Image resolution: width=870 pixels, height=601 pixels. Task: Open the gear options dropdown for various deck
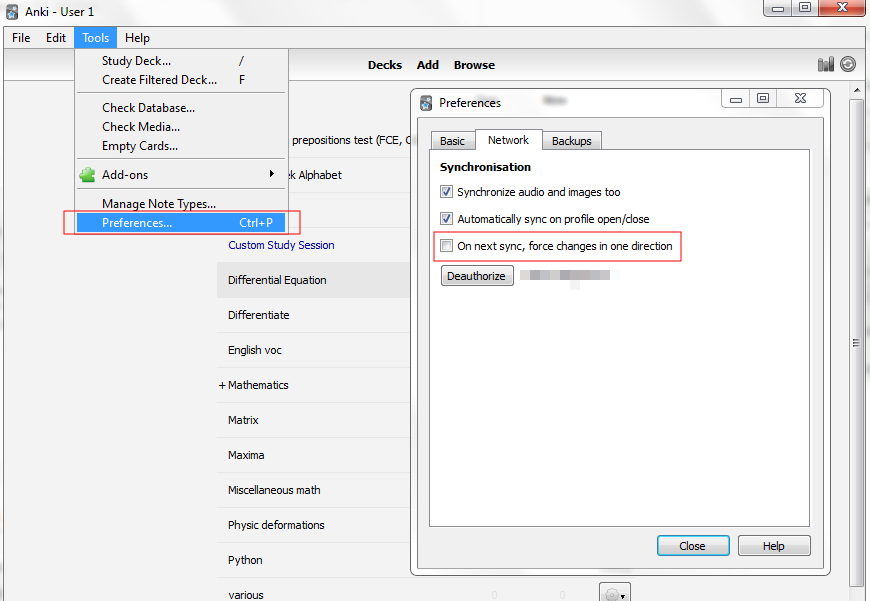(x=615, y=594)
